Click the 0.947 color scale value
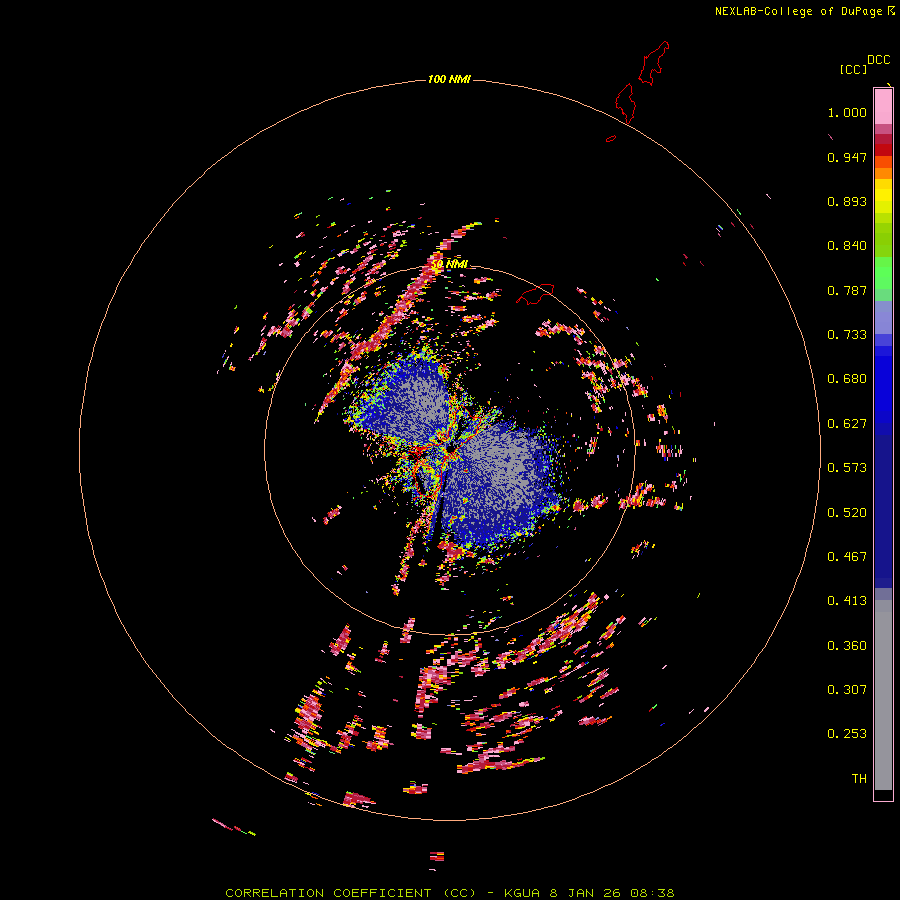This screenshot has height=900, width=900. pos(847,157)
